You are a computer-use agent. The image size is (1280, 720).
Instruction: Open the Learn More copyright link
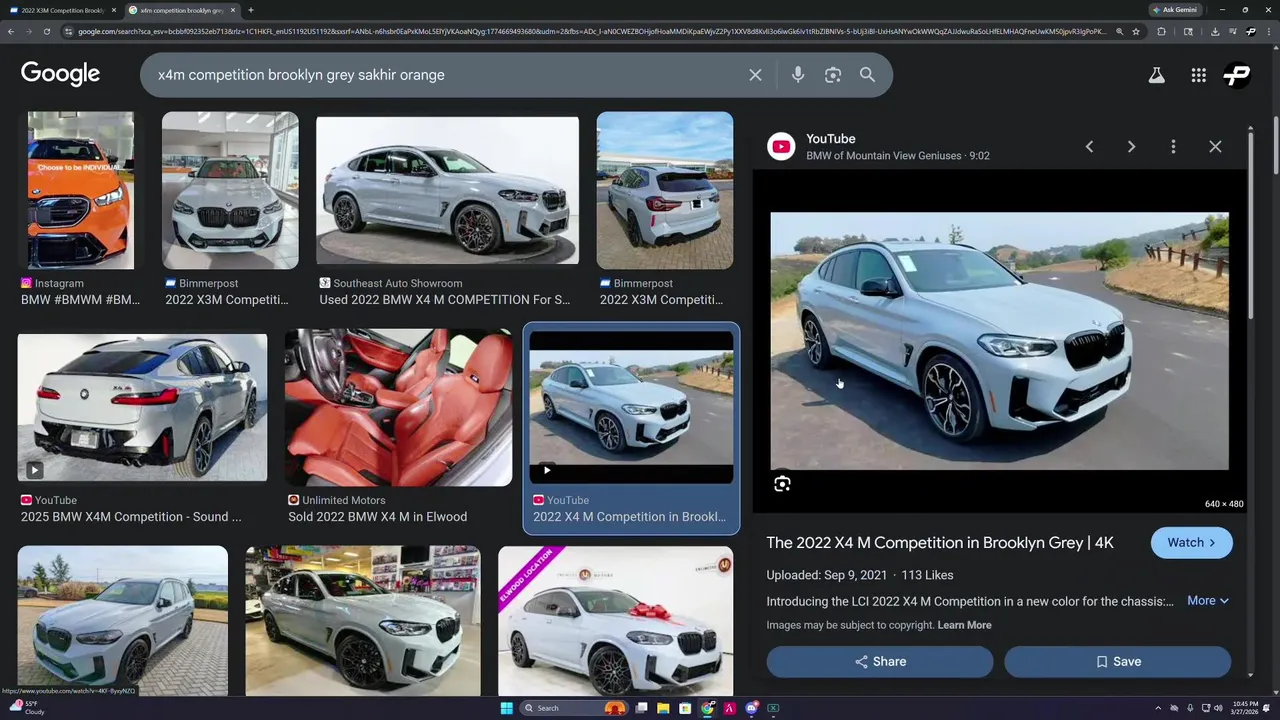pos(964,625)
